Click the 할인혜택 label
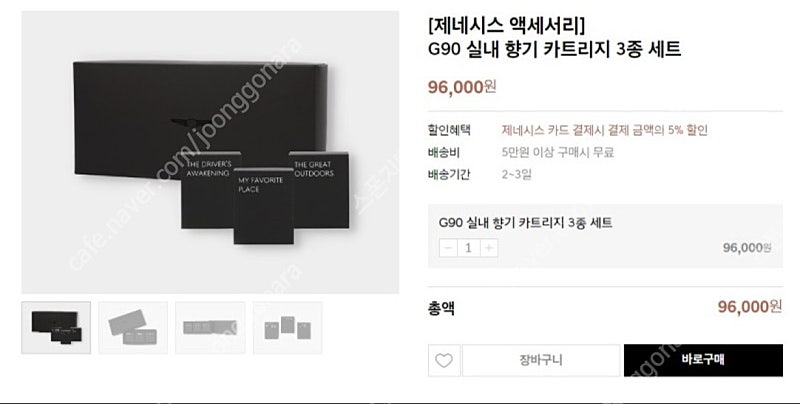800x404 pixels. (449, 130)
